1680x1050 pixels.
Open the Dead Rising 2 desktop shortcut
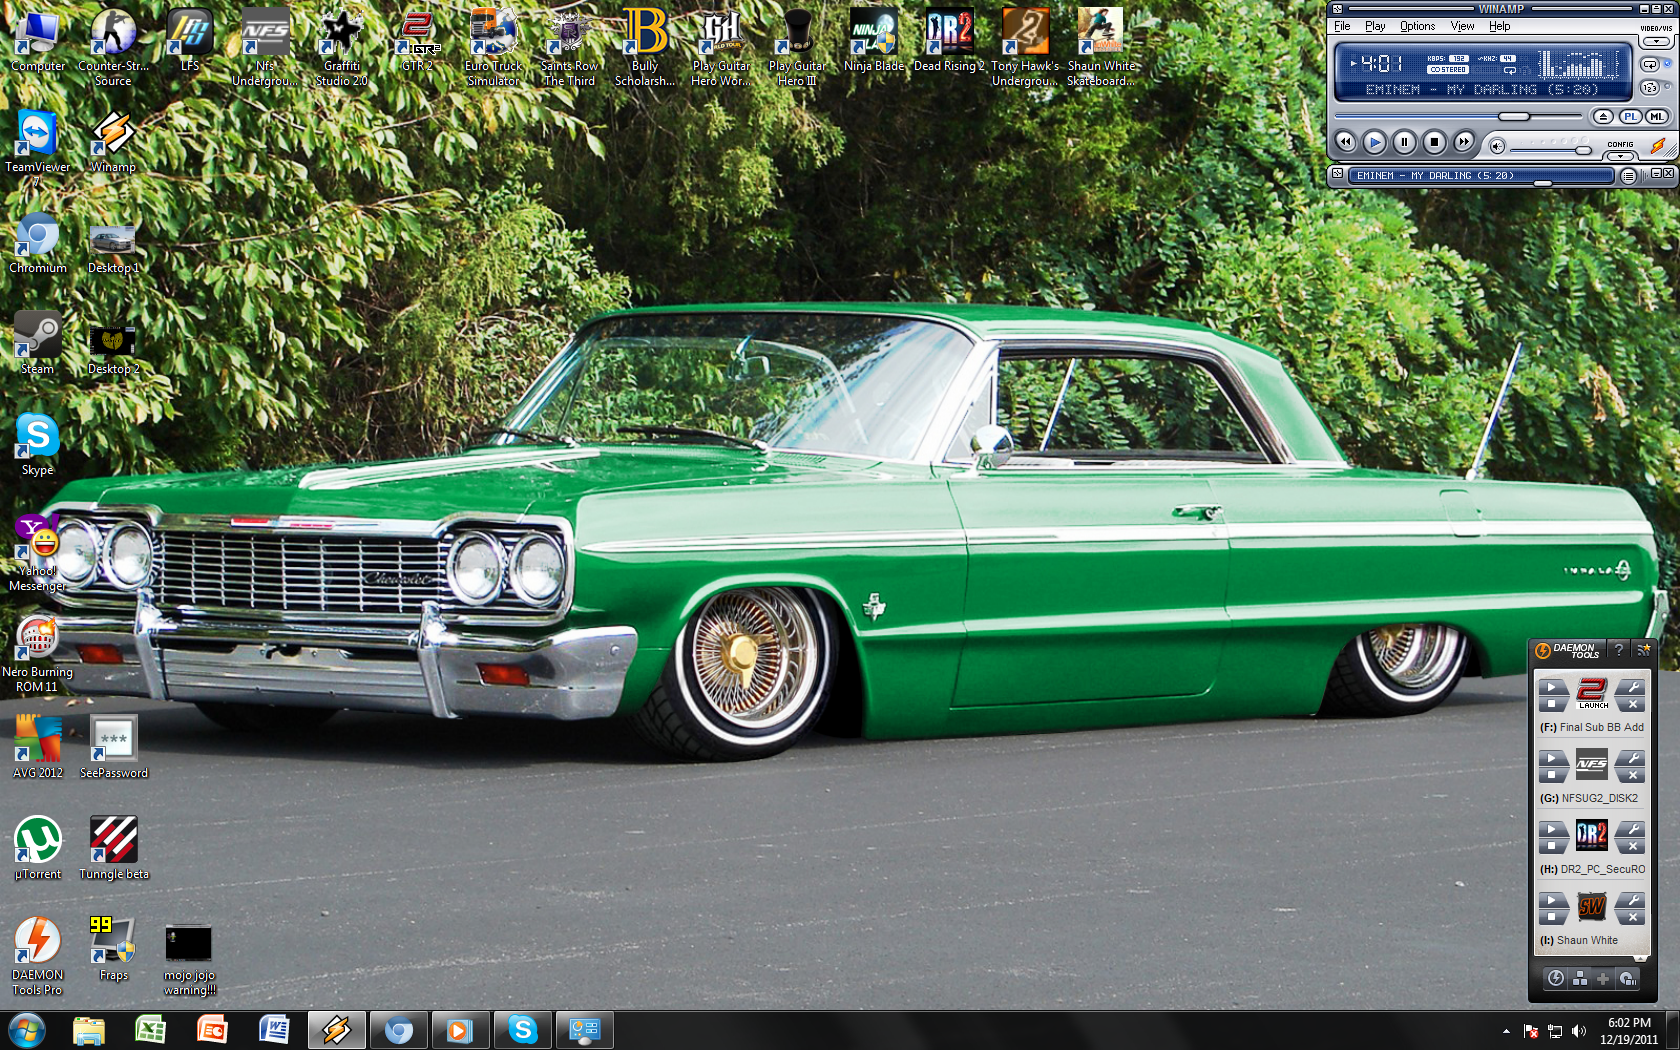pyautogui.click(x=949, y=40)
